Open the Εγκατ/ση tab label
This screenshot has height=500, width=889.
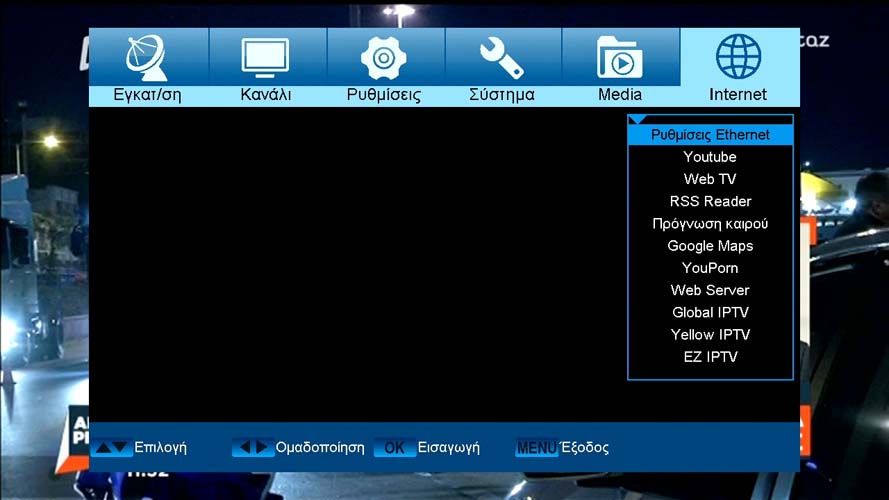pos(147,95)
